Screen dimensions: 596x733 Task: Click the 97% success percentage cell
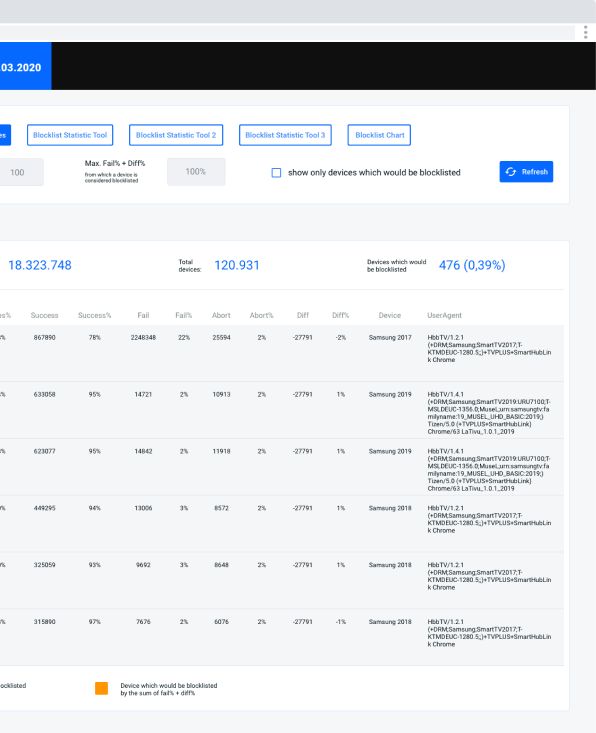94,622
